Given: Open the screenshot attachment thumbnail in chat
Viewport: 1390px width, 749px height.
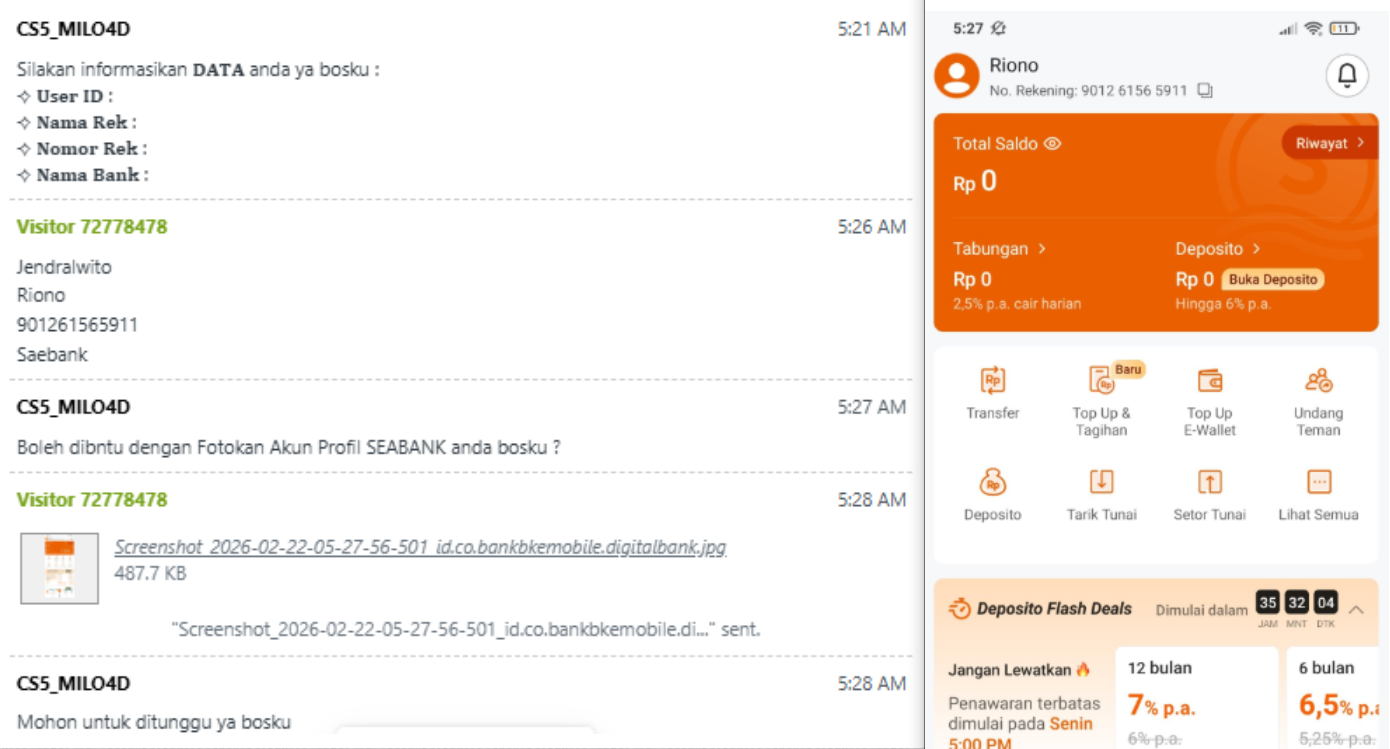Looking at the screenshot, I should [60, 568].
